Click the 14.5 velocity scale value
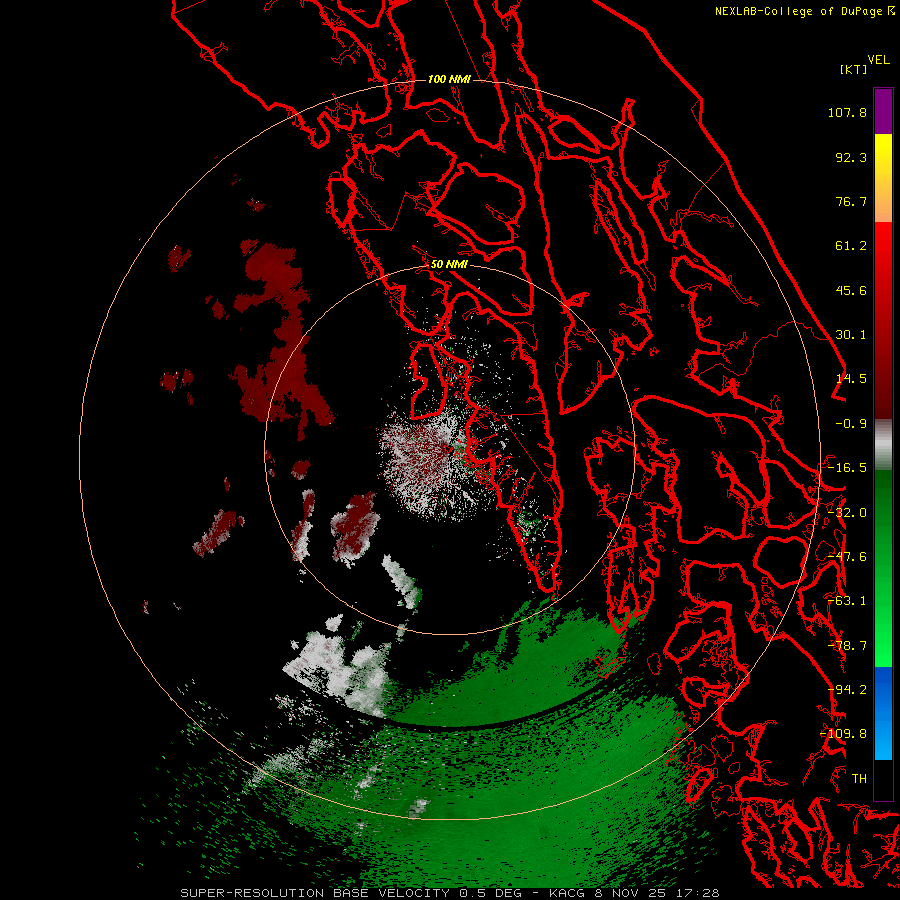The height and width of the screenshot is (900, 900). pos(851,379)
